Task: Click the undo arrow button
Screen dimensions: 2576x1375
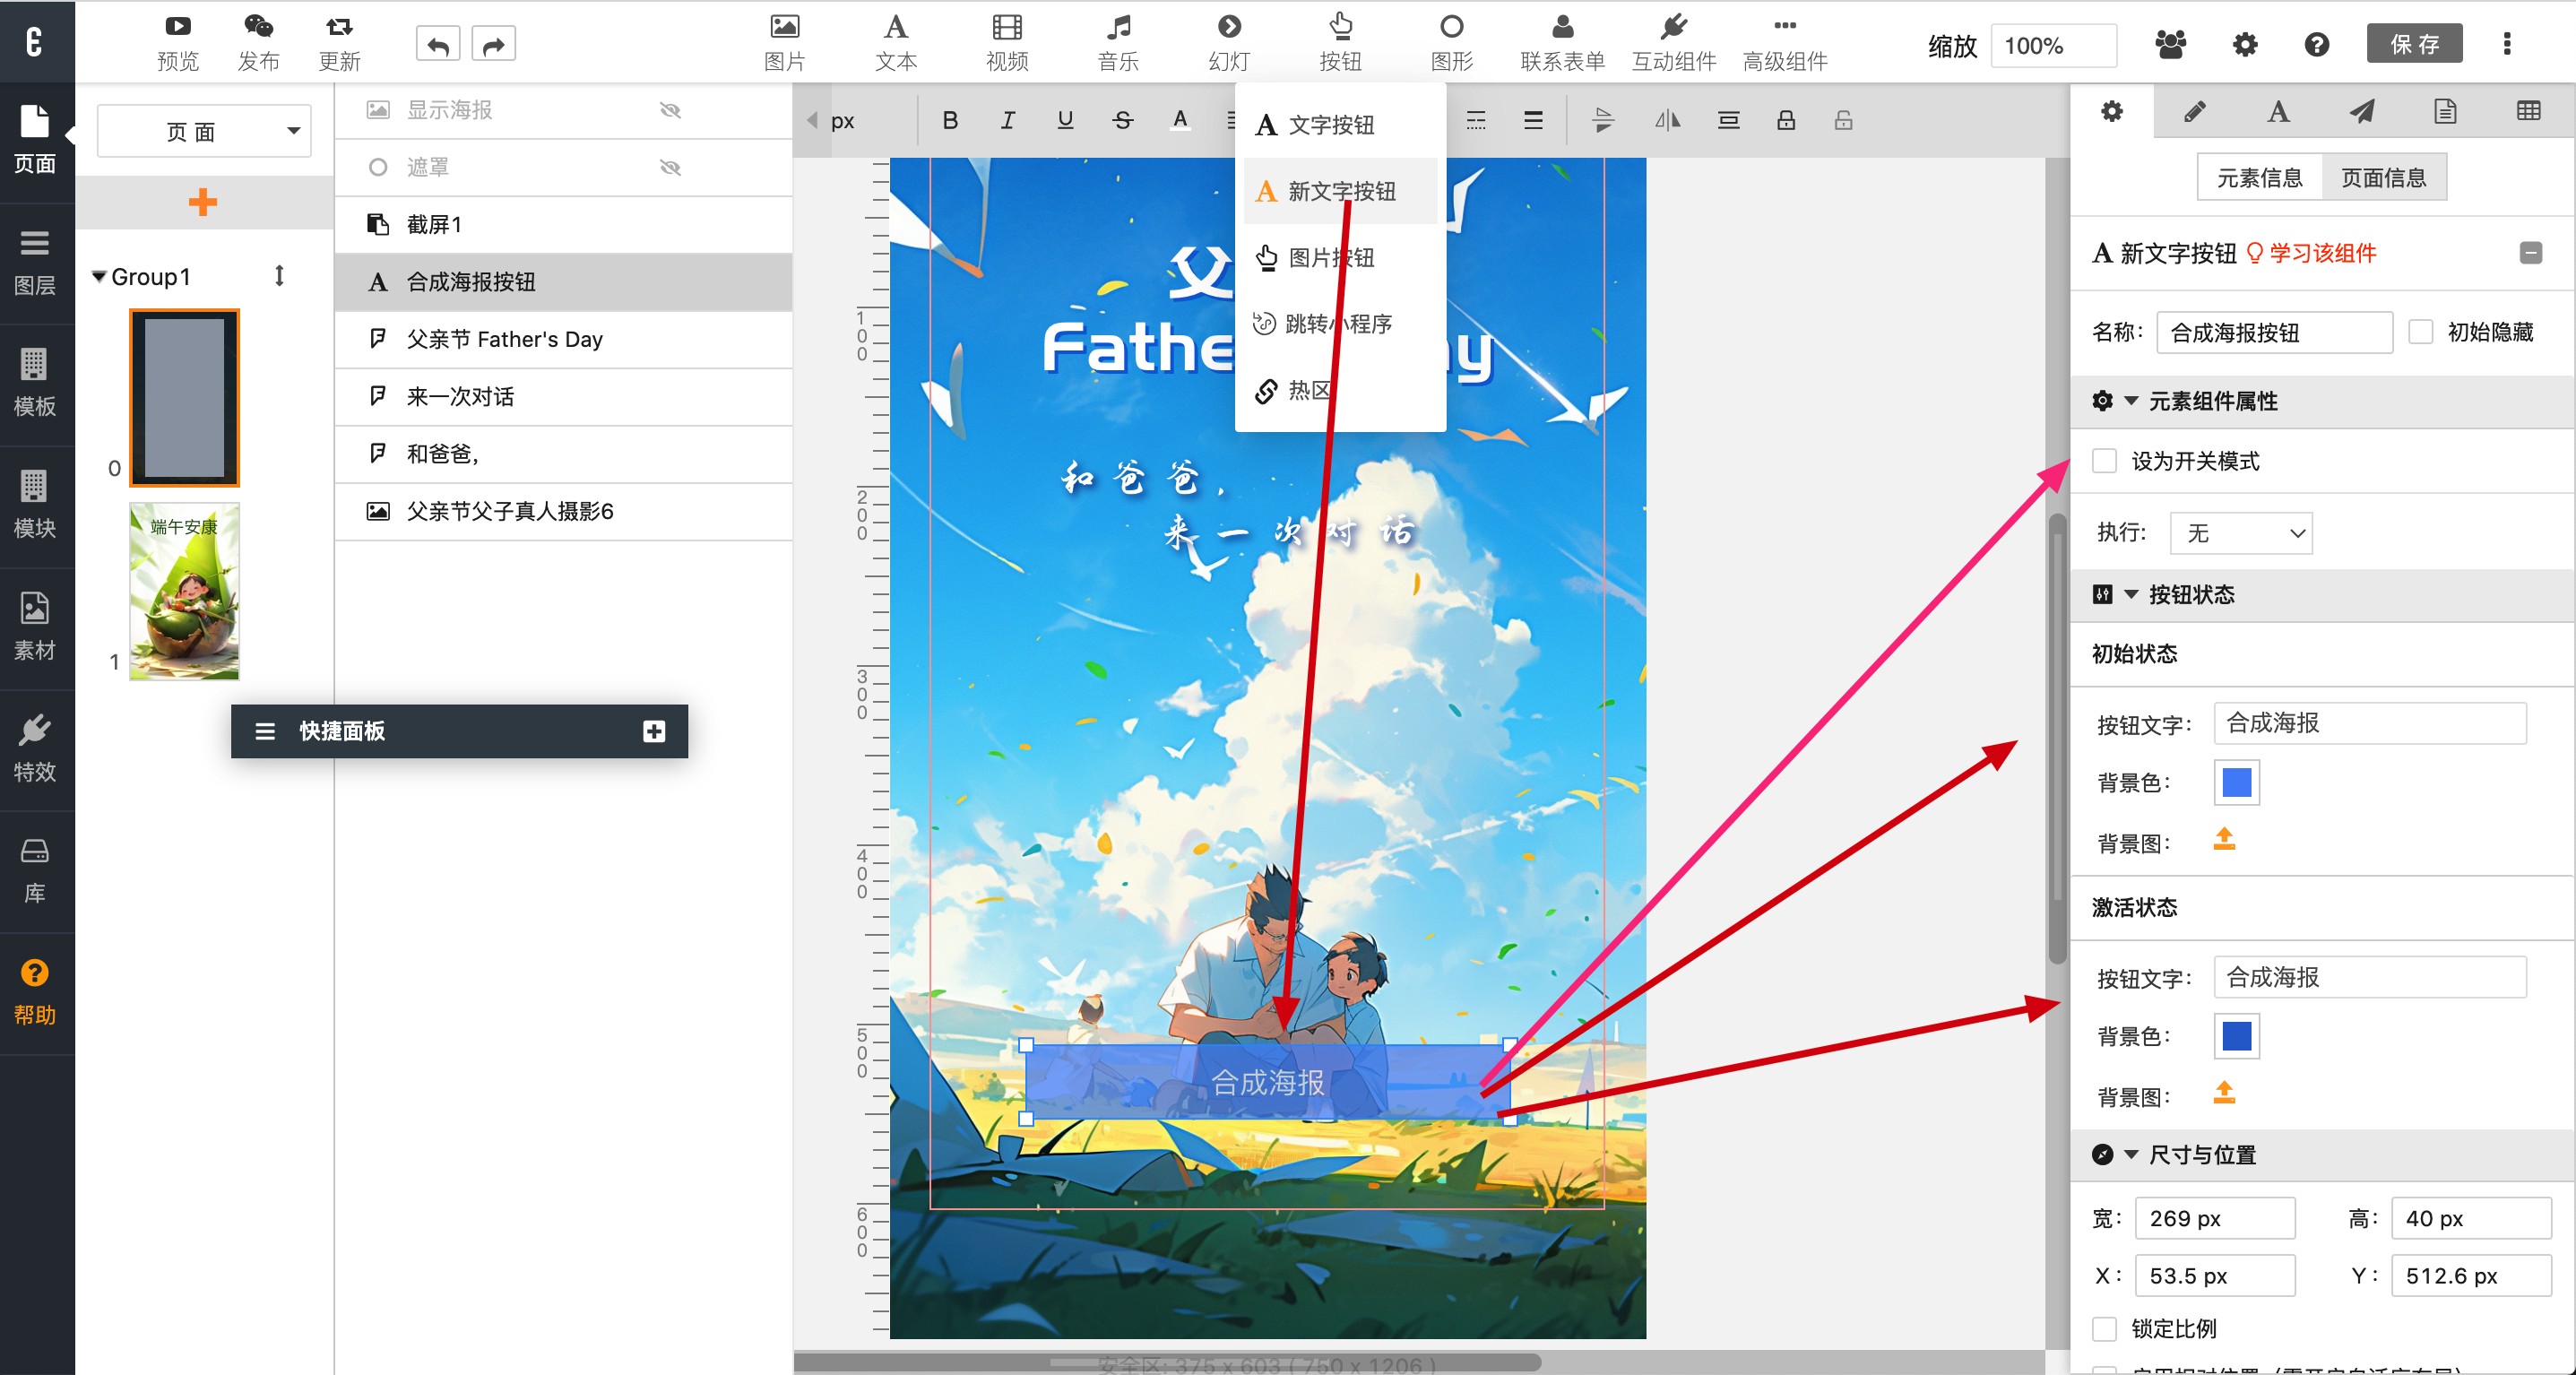Action: 438,45
